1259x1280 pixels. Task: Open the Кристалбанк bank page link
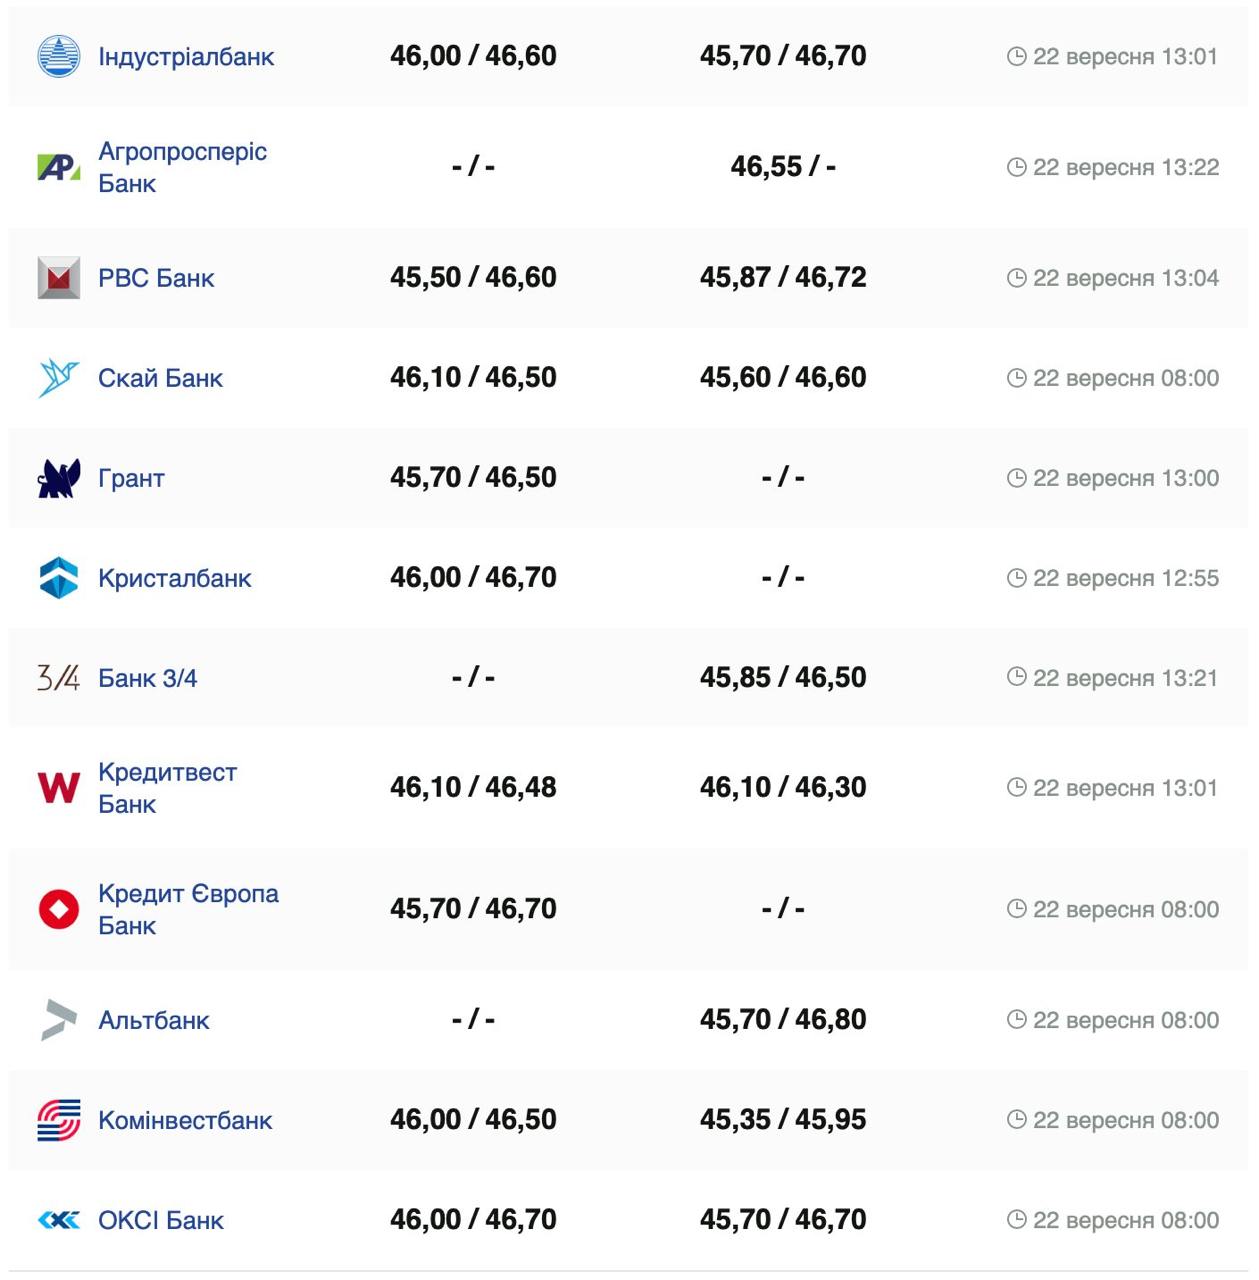[x=175, y=579]
